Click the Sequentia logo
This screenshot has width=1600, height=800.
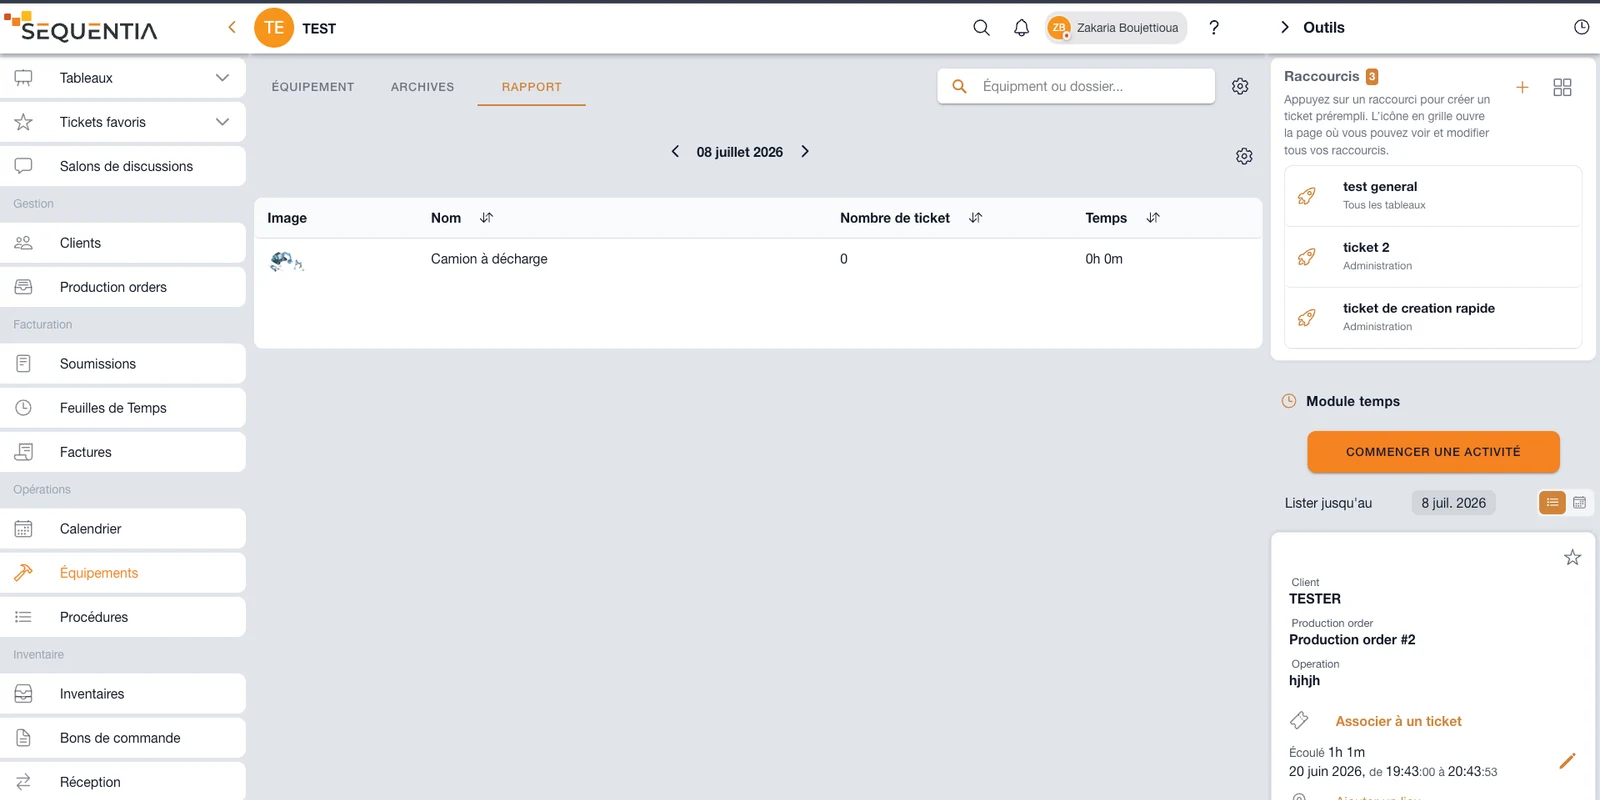tap(80, 27)
